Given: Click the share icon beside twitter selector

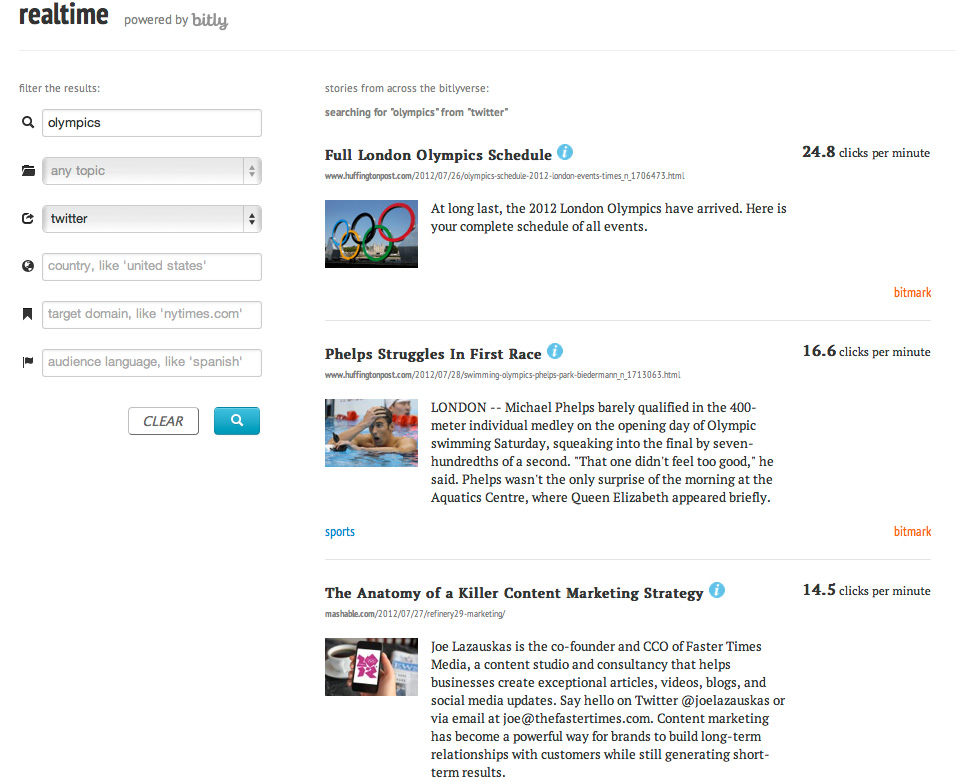Looking at the screenshot, I should [x=27, y=219].
